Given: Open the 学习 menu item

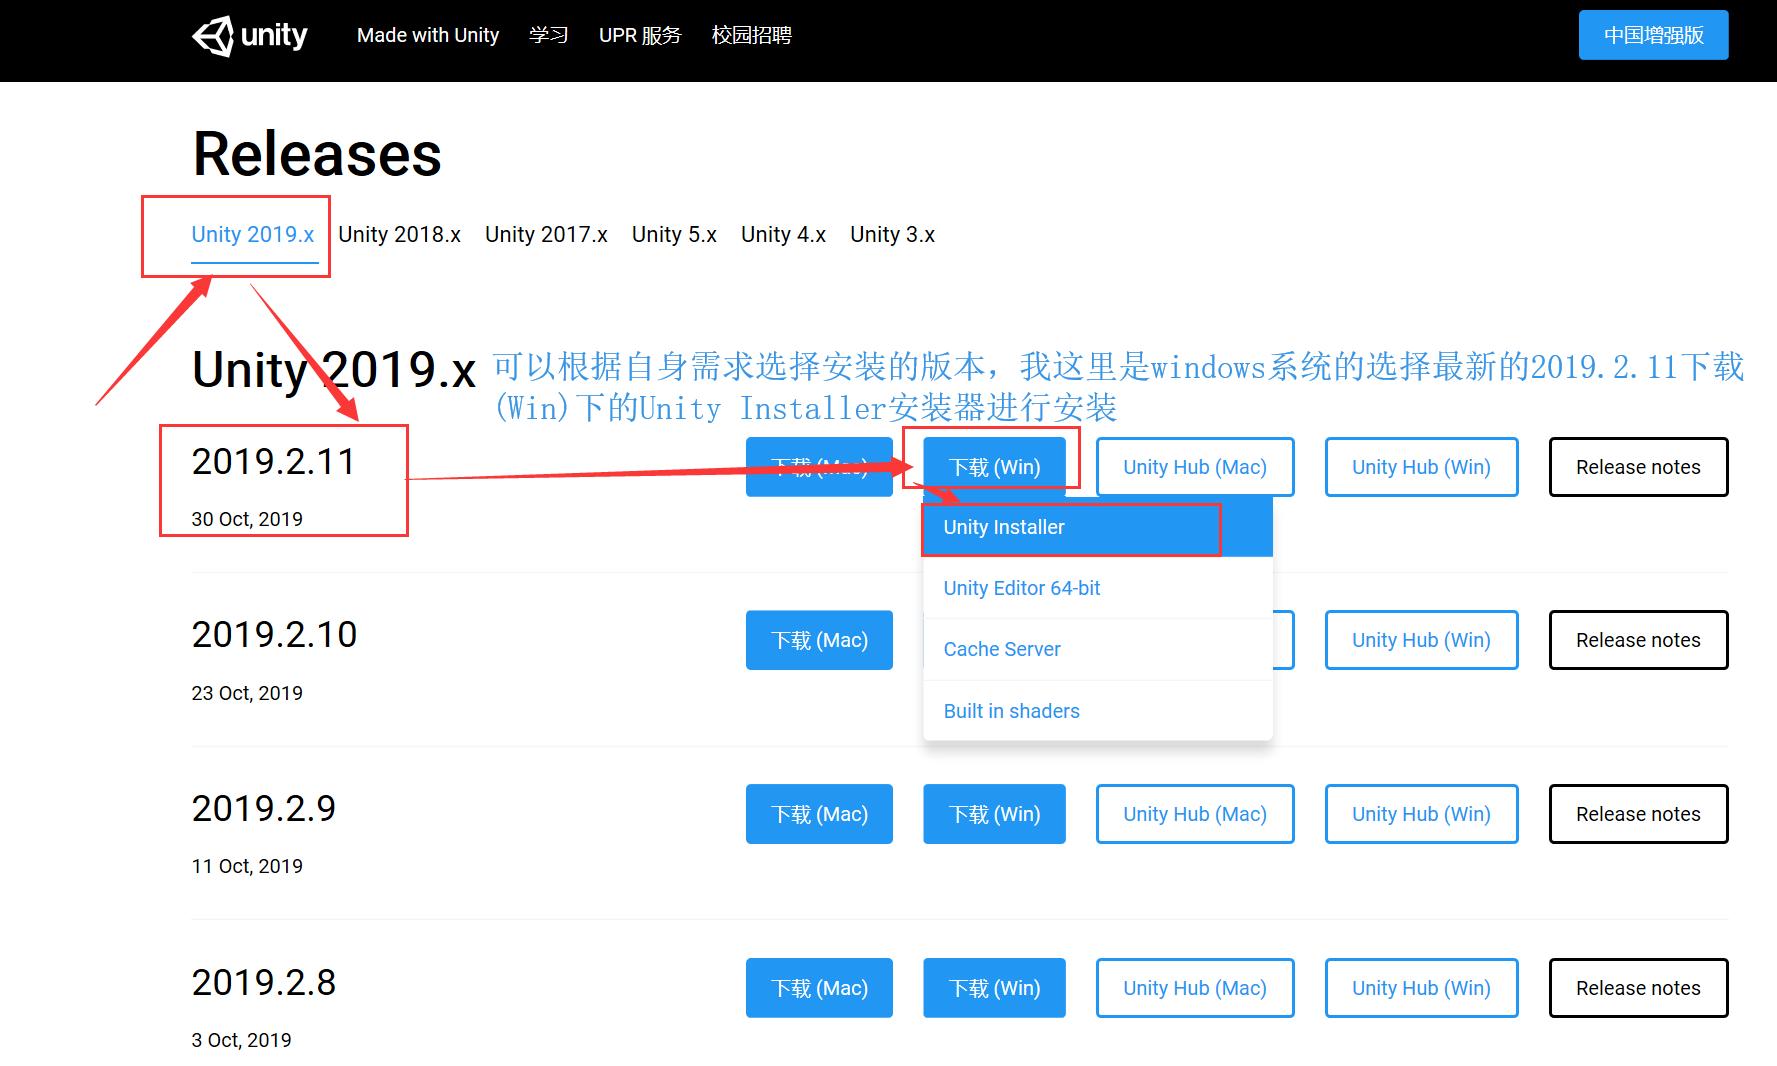Looking at the screenshot, I should coord(549,35).
